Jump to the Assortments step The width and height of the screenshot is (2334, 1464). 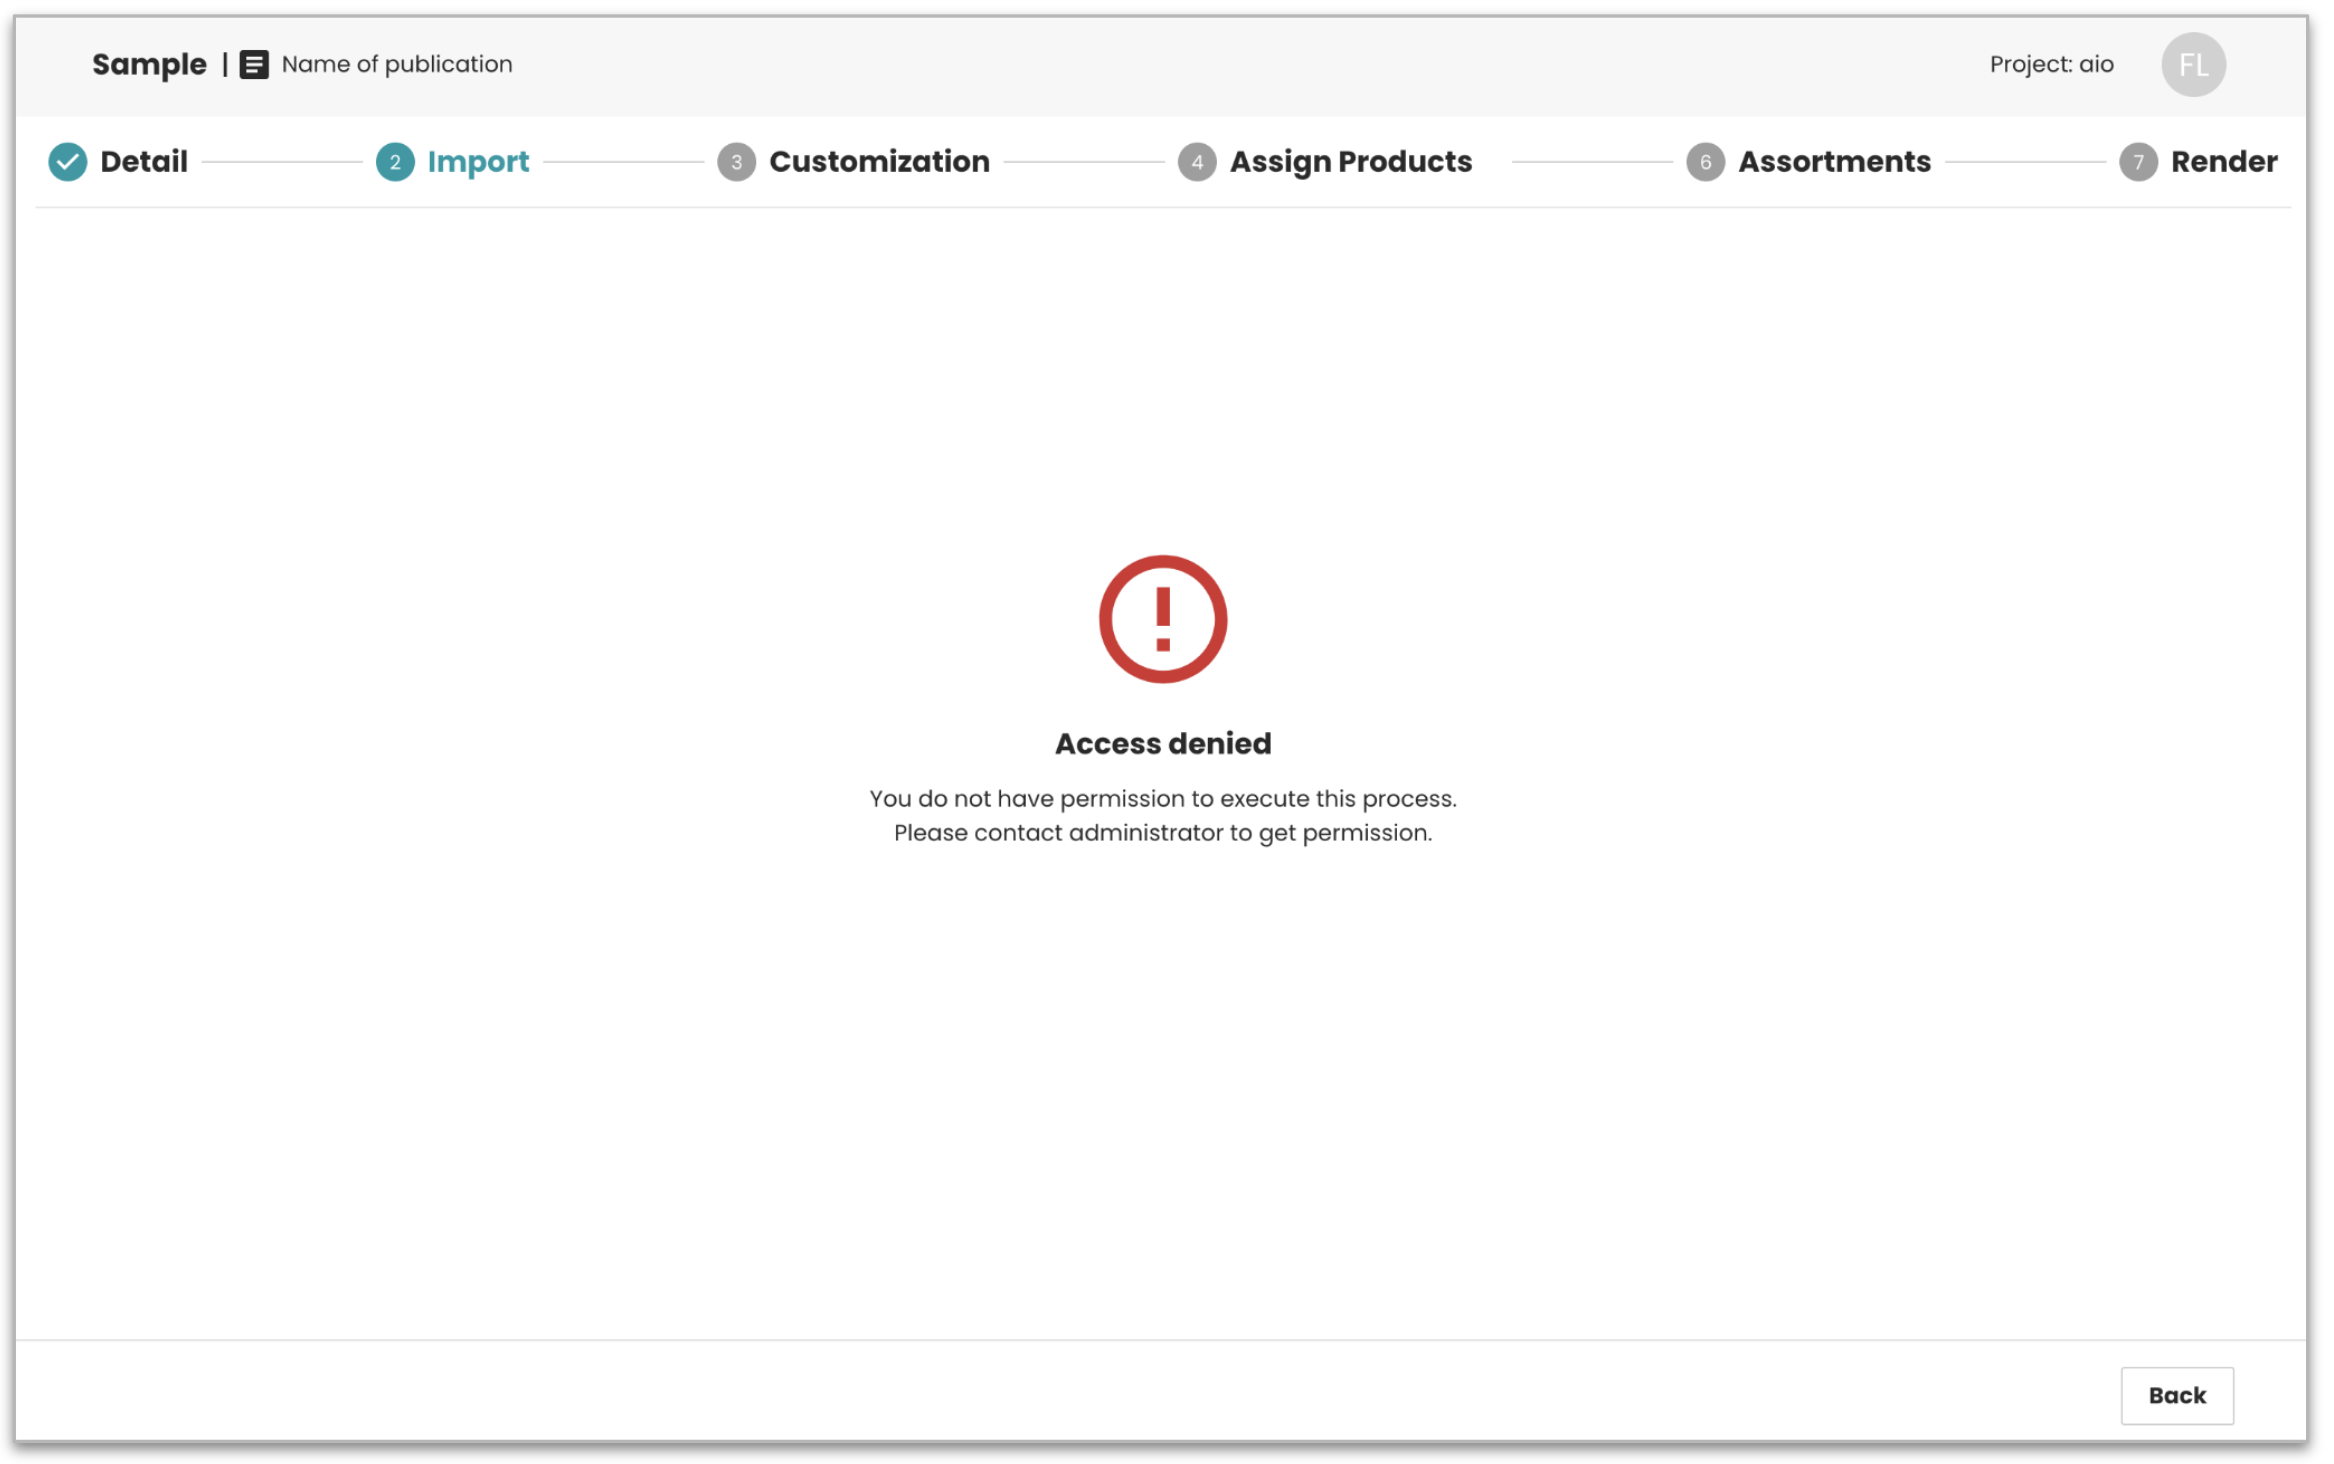click(1834, 162)
